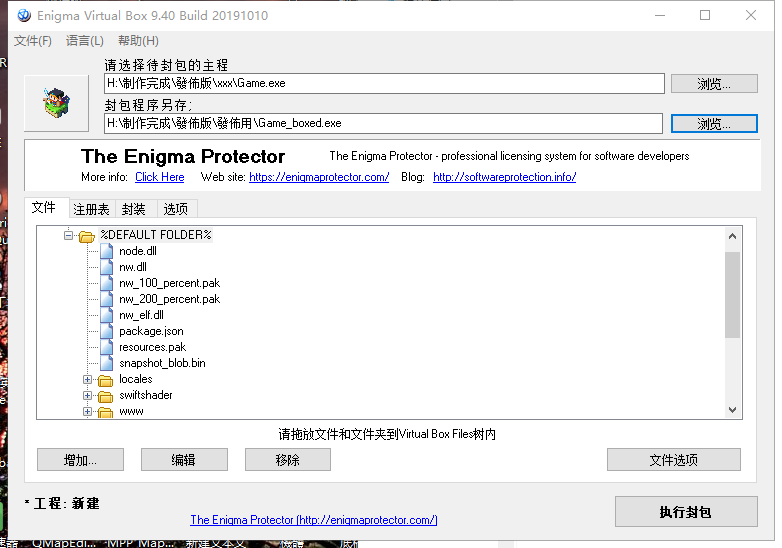Open the bottom The Enigma Protector link
The width and height of the screenshot is (782, 548).
click(x=314, y=520)
